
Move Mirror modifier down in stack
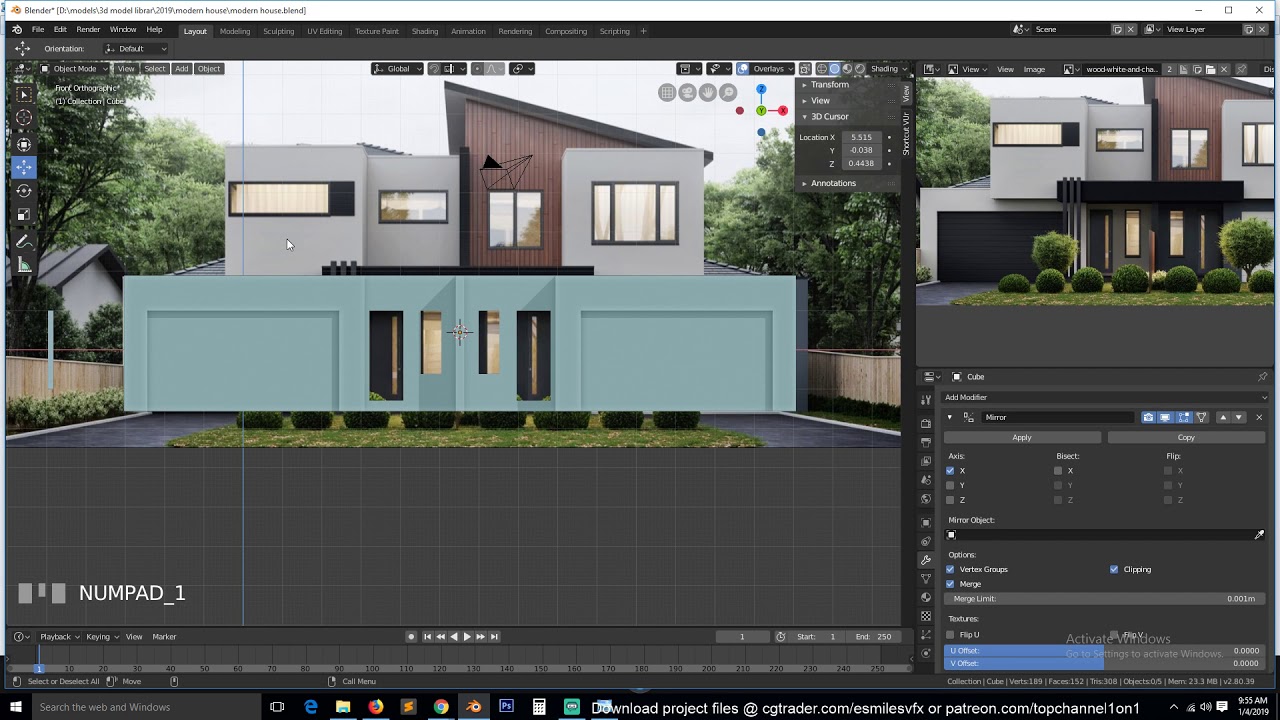(1238, 417)
